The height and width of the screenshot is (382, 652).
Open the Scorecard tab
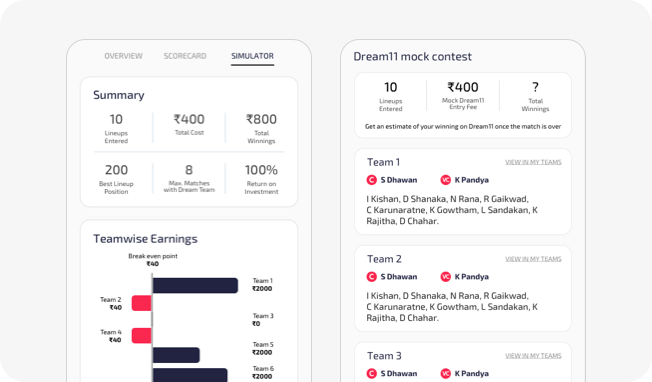(x=185, y=56)
